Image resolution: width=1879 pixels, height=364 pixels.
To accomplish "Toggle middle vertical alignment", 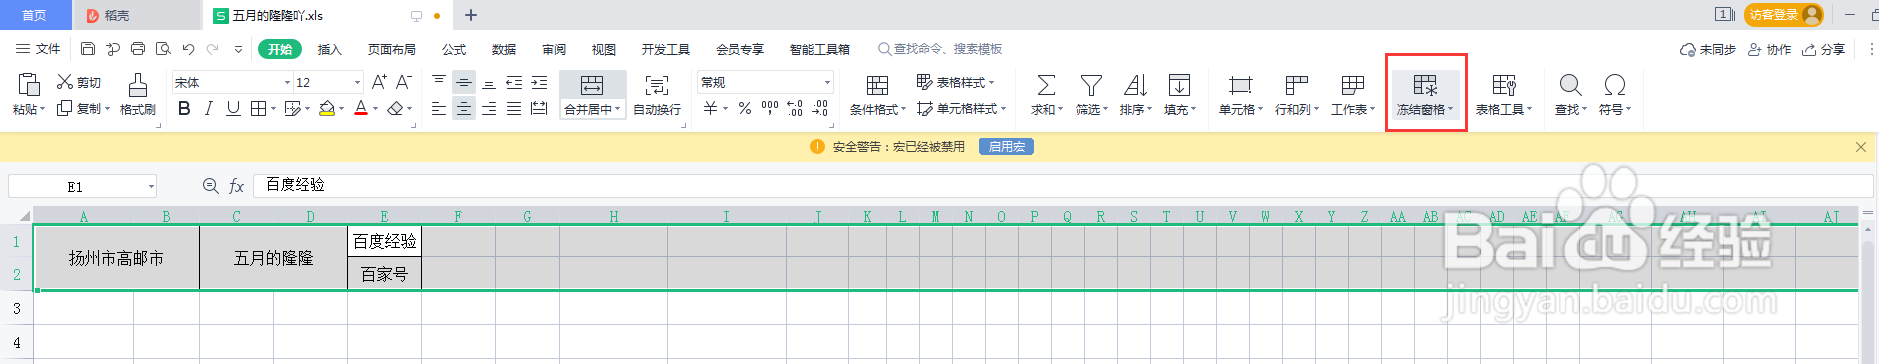I will tap(464, 82).
